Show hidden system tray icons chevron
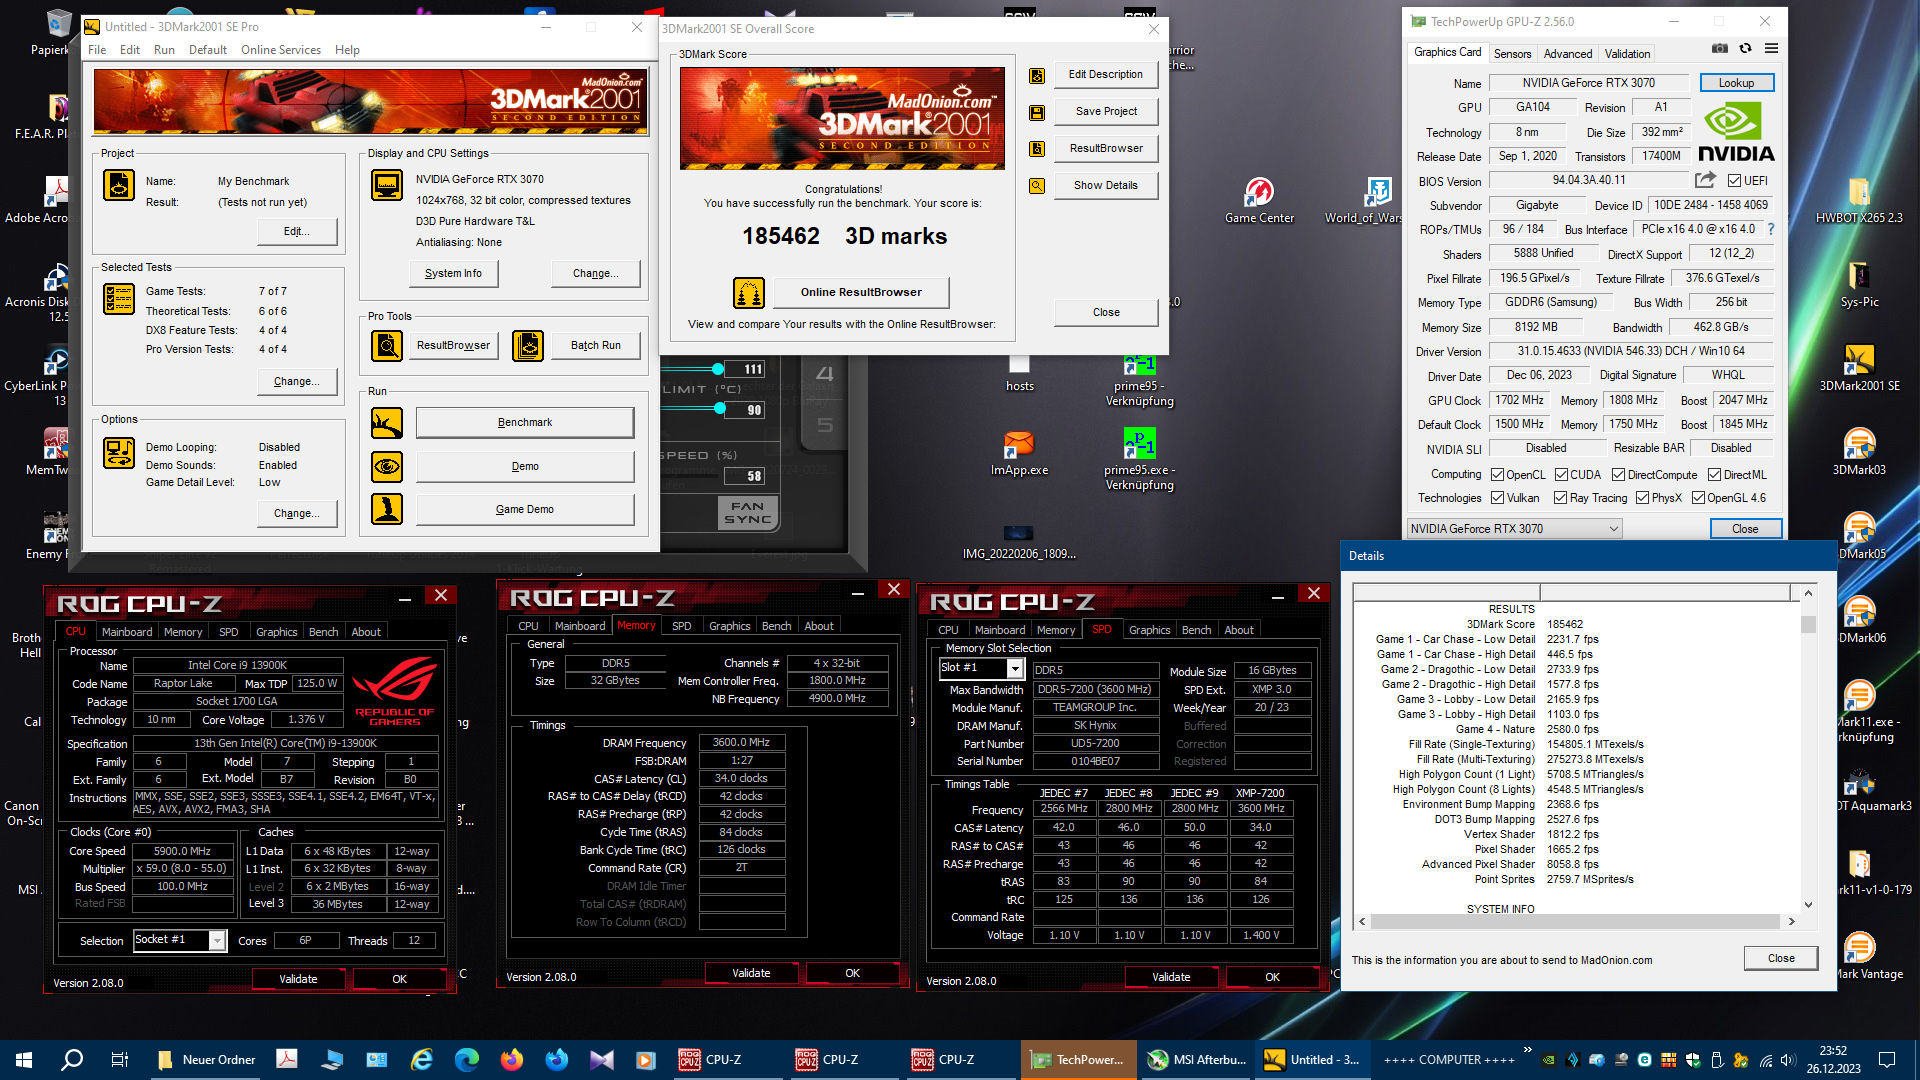This screenshot has width=1920, height=1080. tap(1527, 1050)
